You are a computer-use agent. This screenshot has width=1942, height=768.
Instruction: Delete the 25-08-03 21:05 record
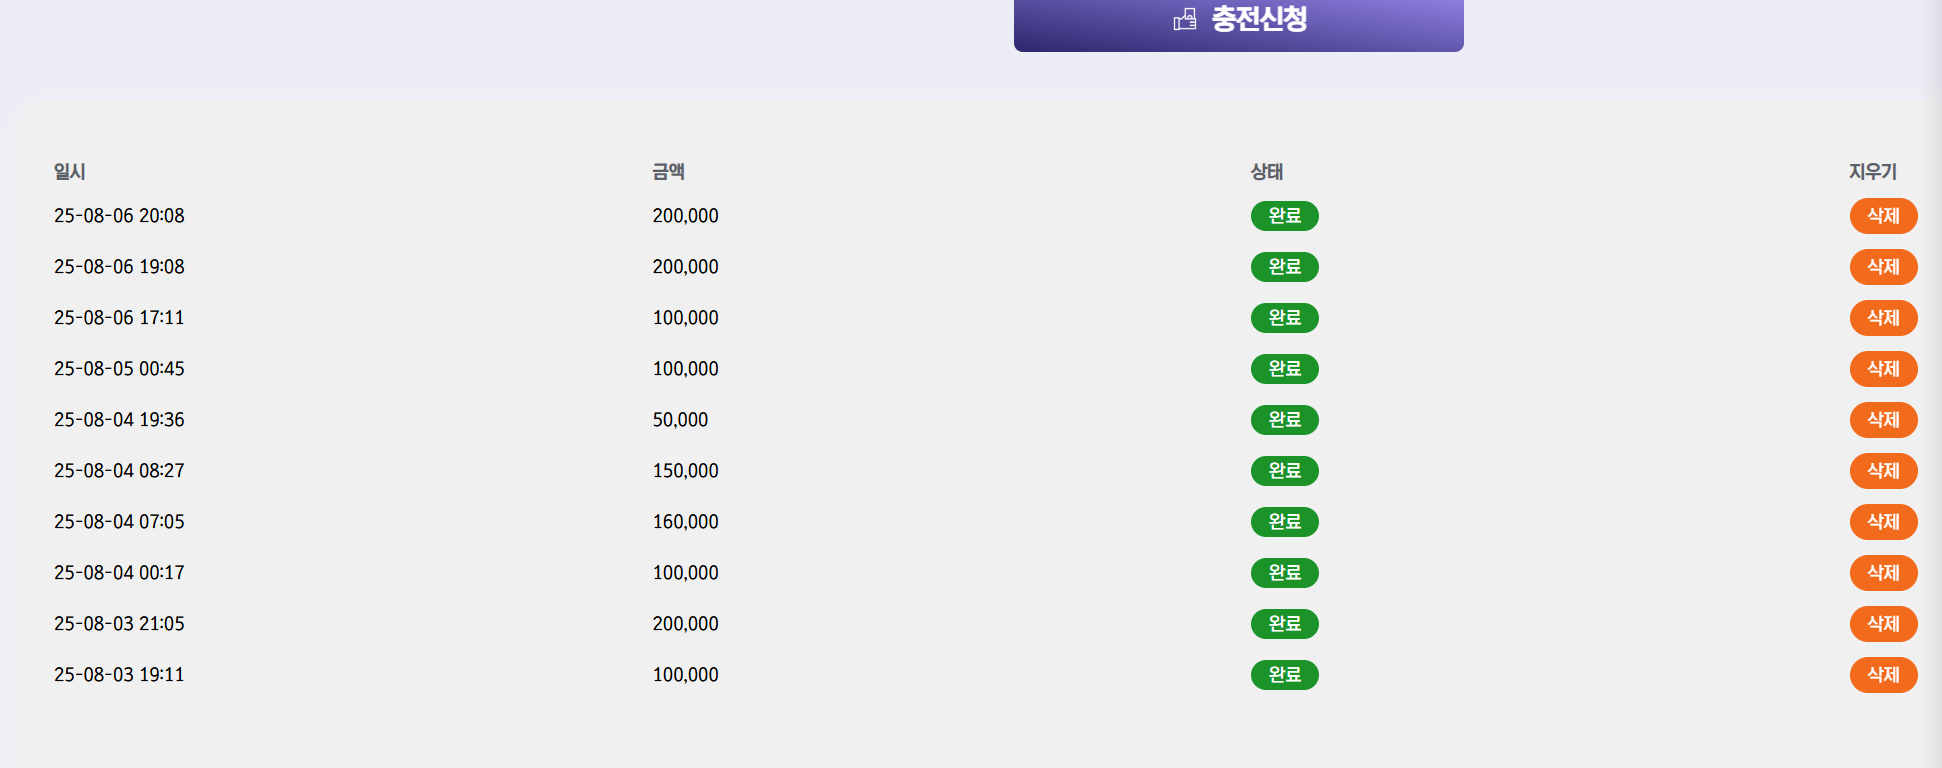(x=1883, y=624)
